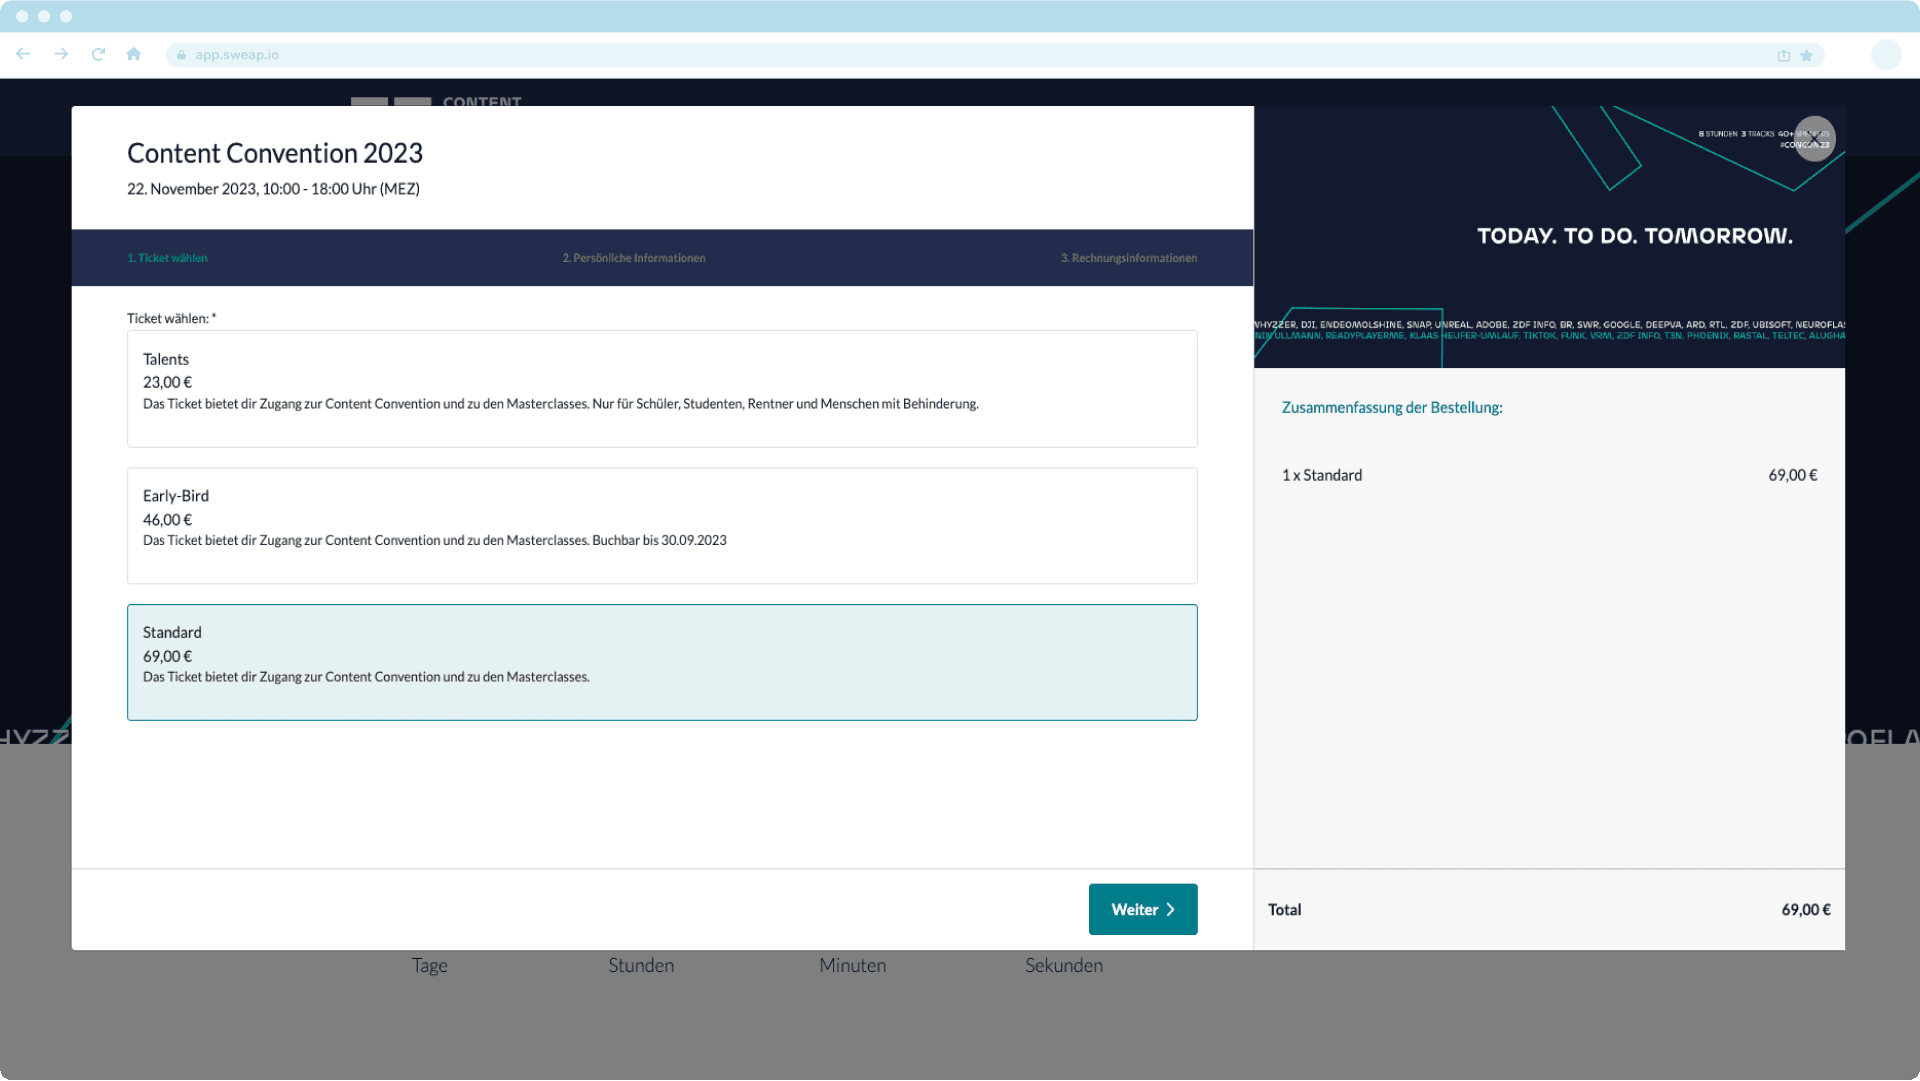Bookmark page with the star icon

point(1807,55)
